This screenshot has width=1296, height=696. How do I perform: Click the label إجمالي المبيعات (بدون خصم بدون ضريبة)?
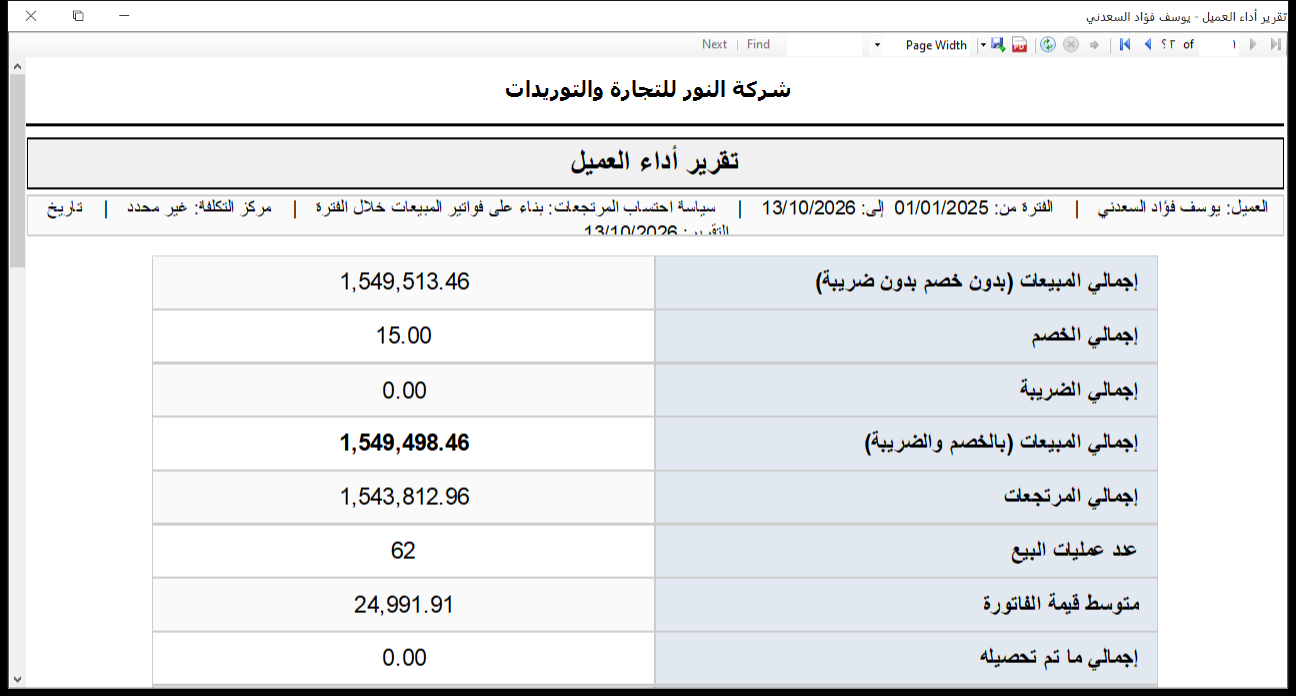[x=979, y=283]
